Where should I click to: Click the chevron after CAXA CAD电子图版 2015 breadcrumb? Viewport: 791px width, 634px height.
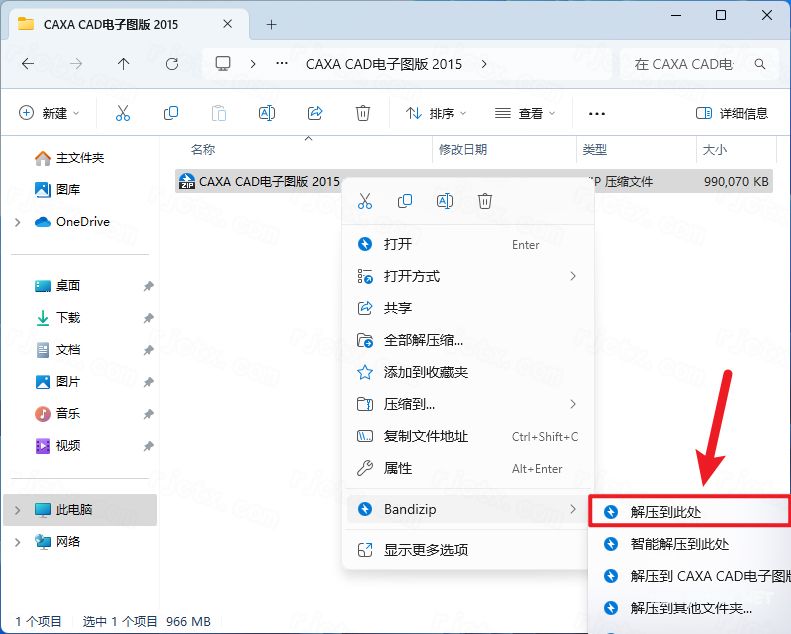pos(484,64)
